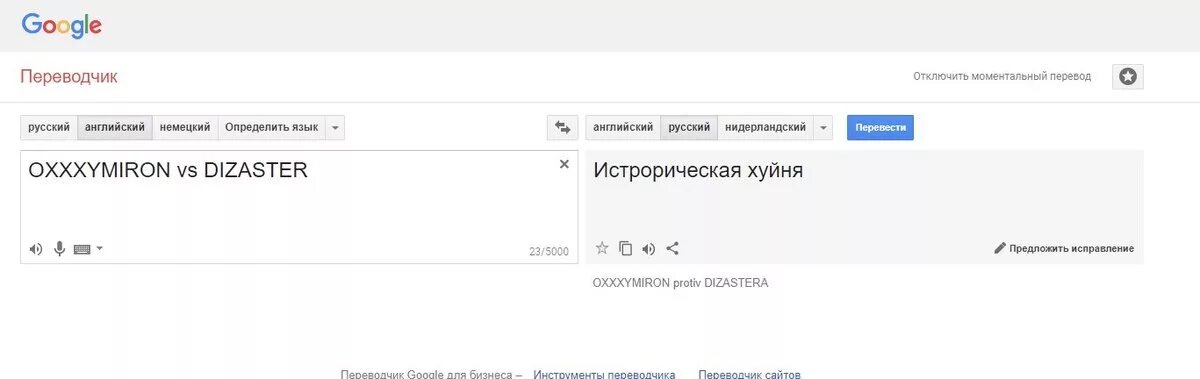This screenshot has height=379, width=1200.
Task: Open Инструменты переводчика link
Action: click(604, 374)
